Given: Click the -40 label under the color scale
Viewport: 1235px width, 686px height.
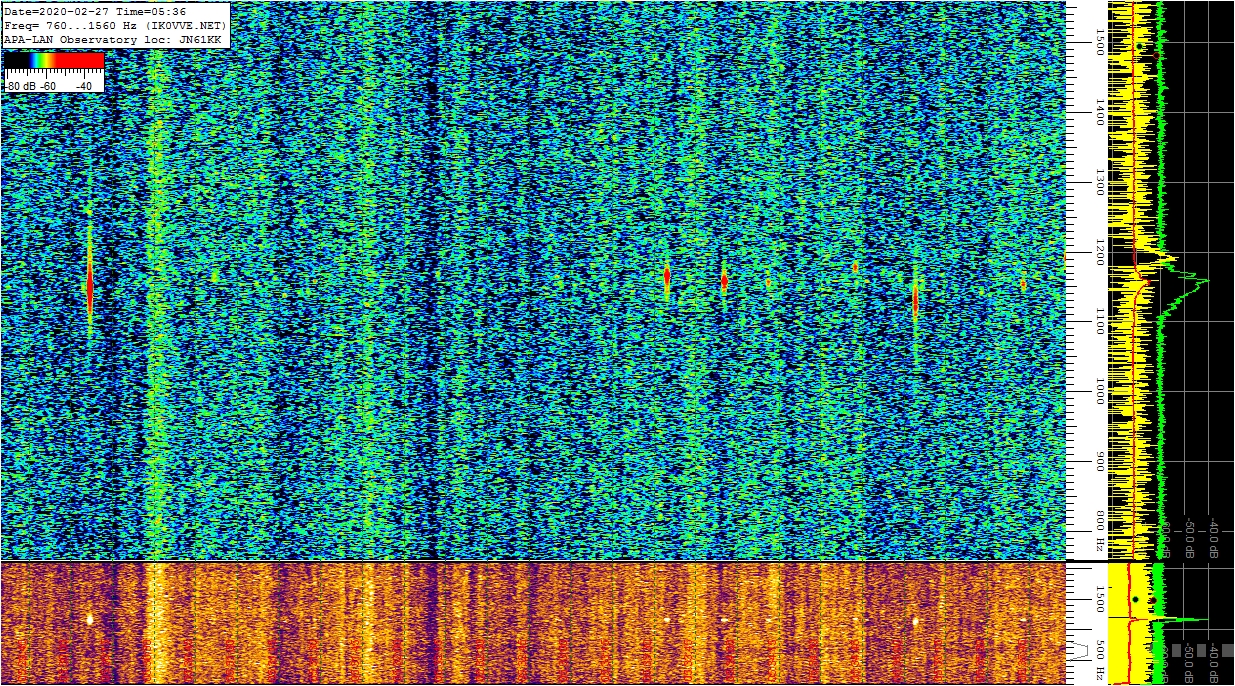Looking at the screenshot, I should tap(84, 86).
